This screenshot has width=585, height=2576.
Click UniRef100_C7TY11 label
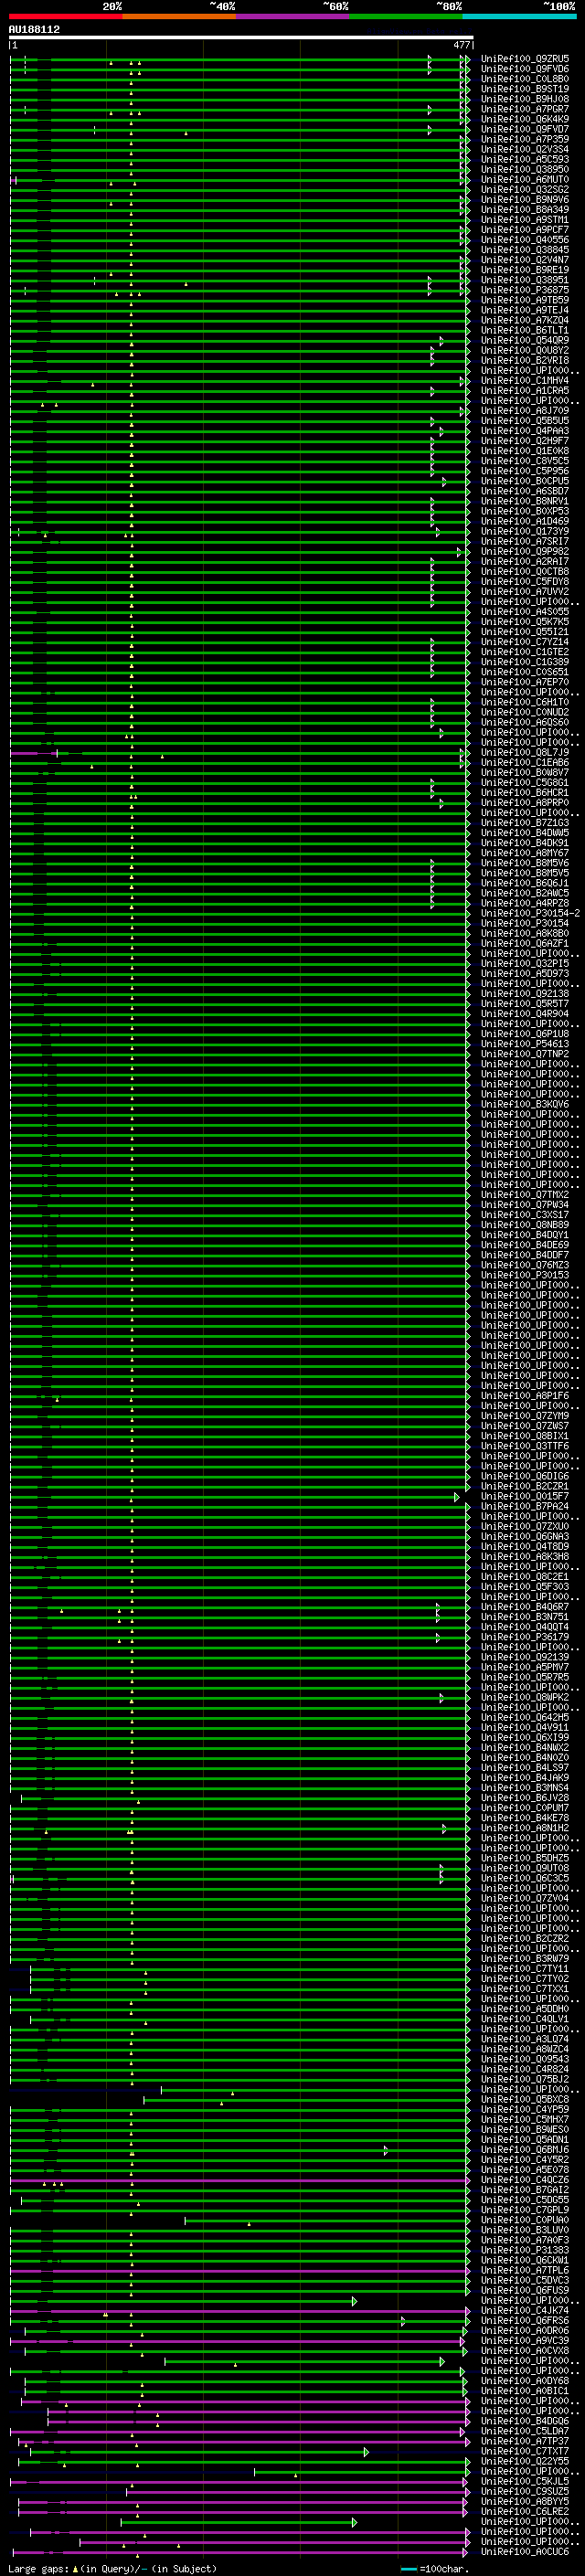pyautogui.click(x=525, y=1969)
